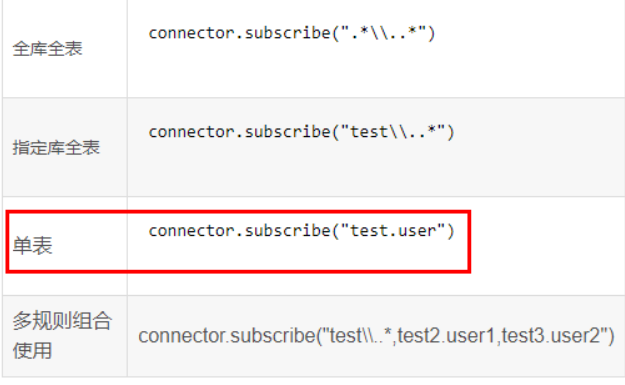The width and height of the screenshot is (625, 385).
Task: Click the 多规则组合使用 row label
Action: pos(62,335)
